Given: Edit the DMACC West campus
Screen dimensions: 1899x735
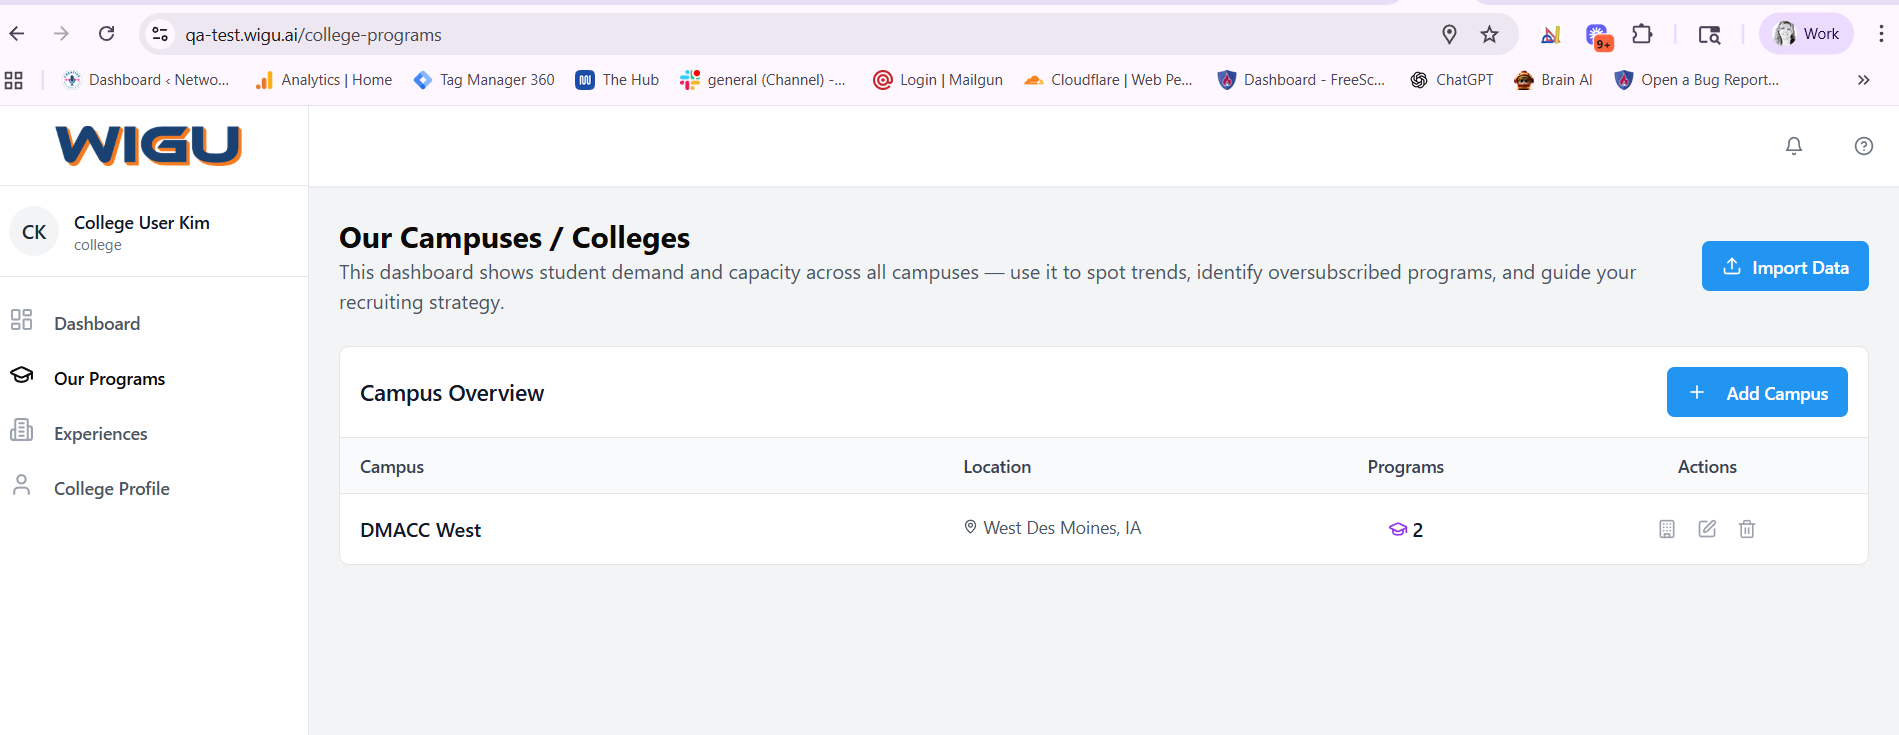Looking at the screenshot, I should click(1707, 529).
